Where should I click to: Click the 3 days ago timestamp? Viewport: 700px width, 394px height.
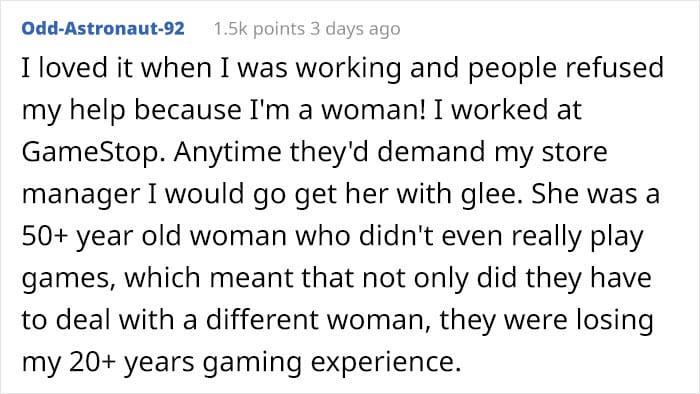pos(355,29)
